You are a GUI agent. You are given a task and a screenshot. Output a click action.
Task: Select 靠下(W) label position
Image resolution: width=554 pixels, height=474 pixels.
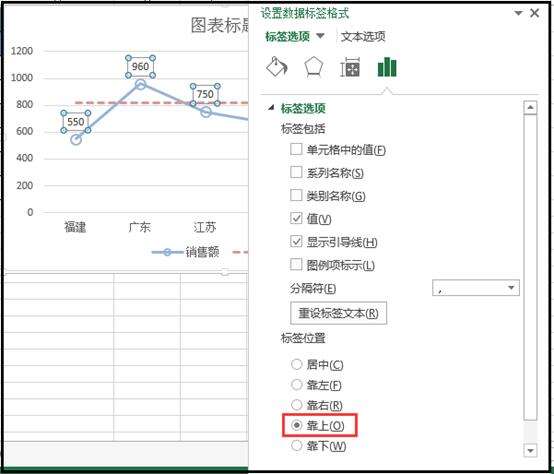(x=296, y=446)
